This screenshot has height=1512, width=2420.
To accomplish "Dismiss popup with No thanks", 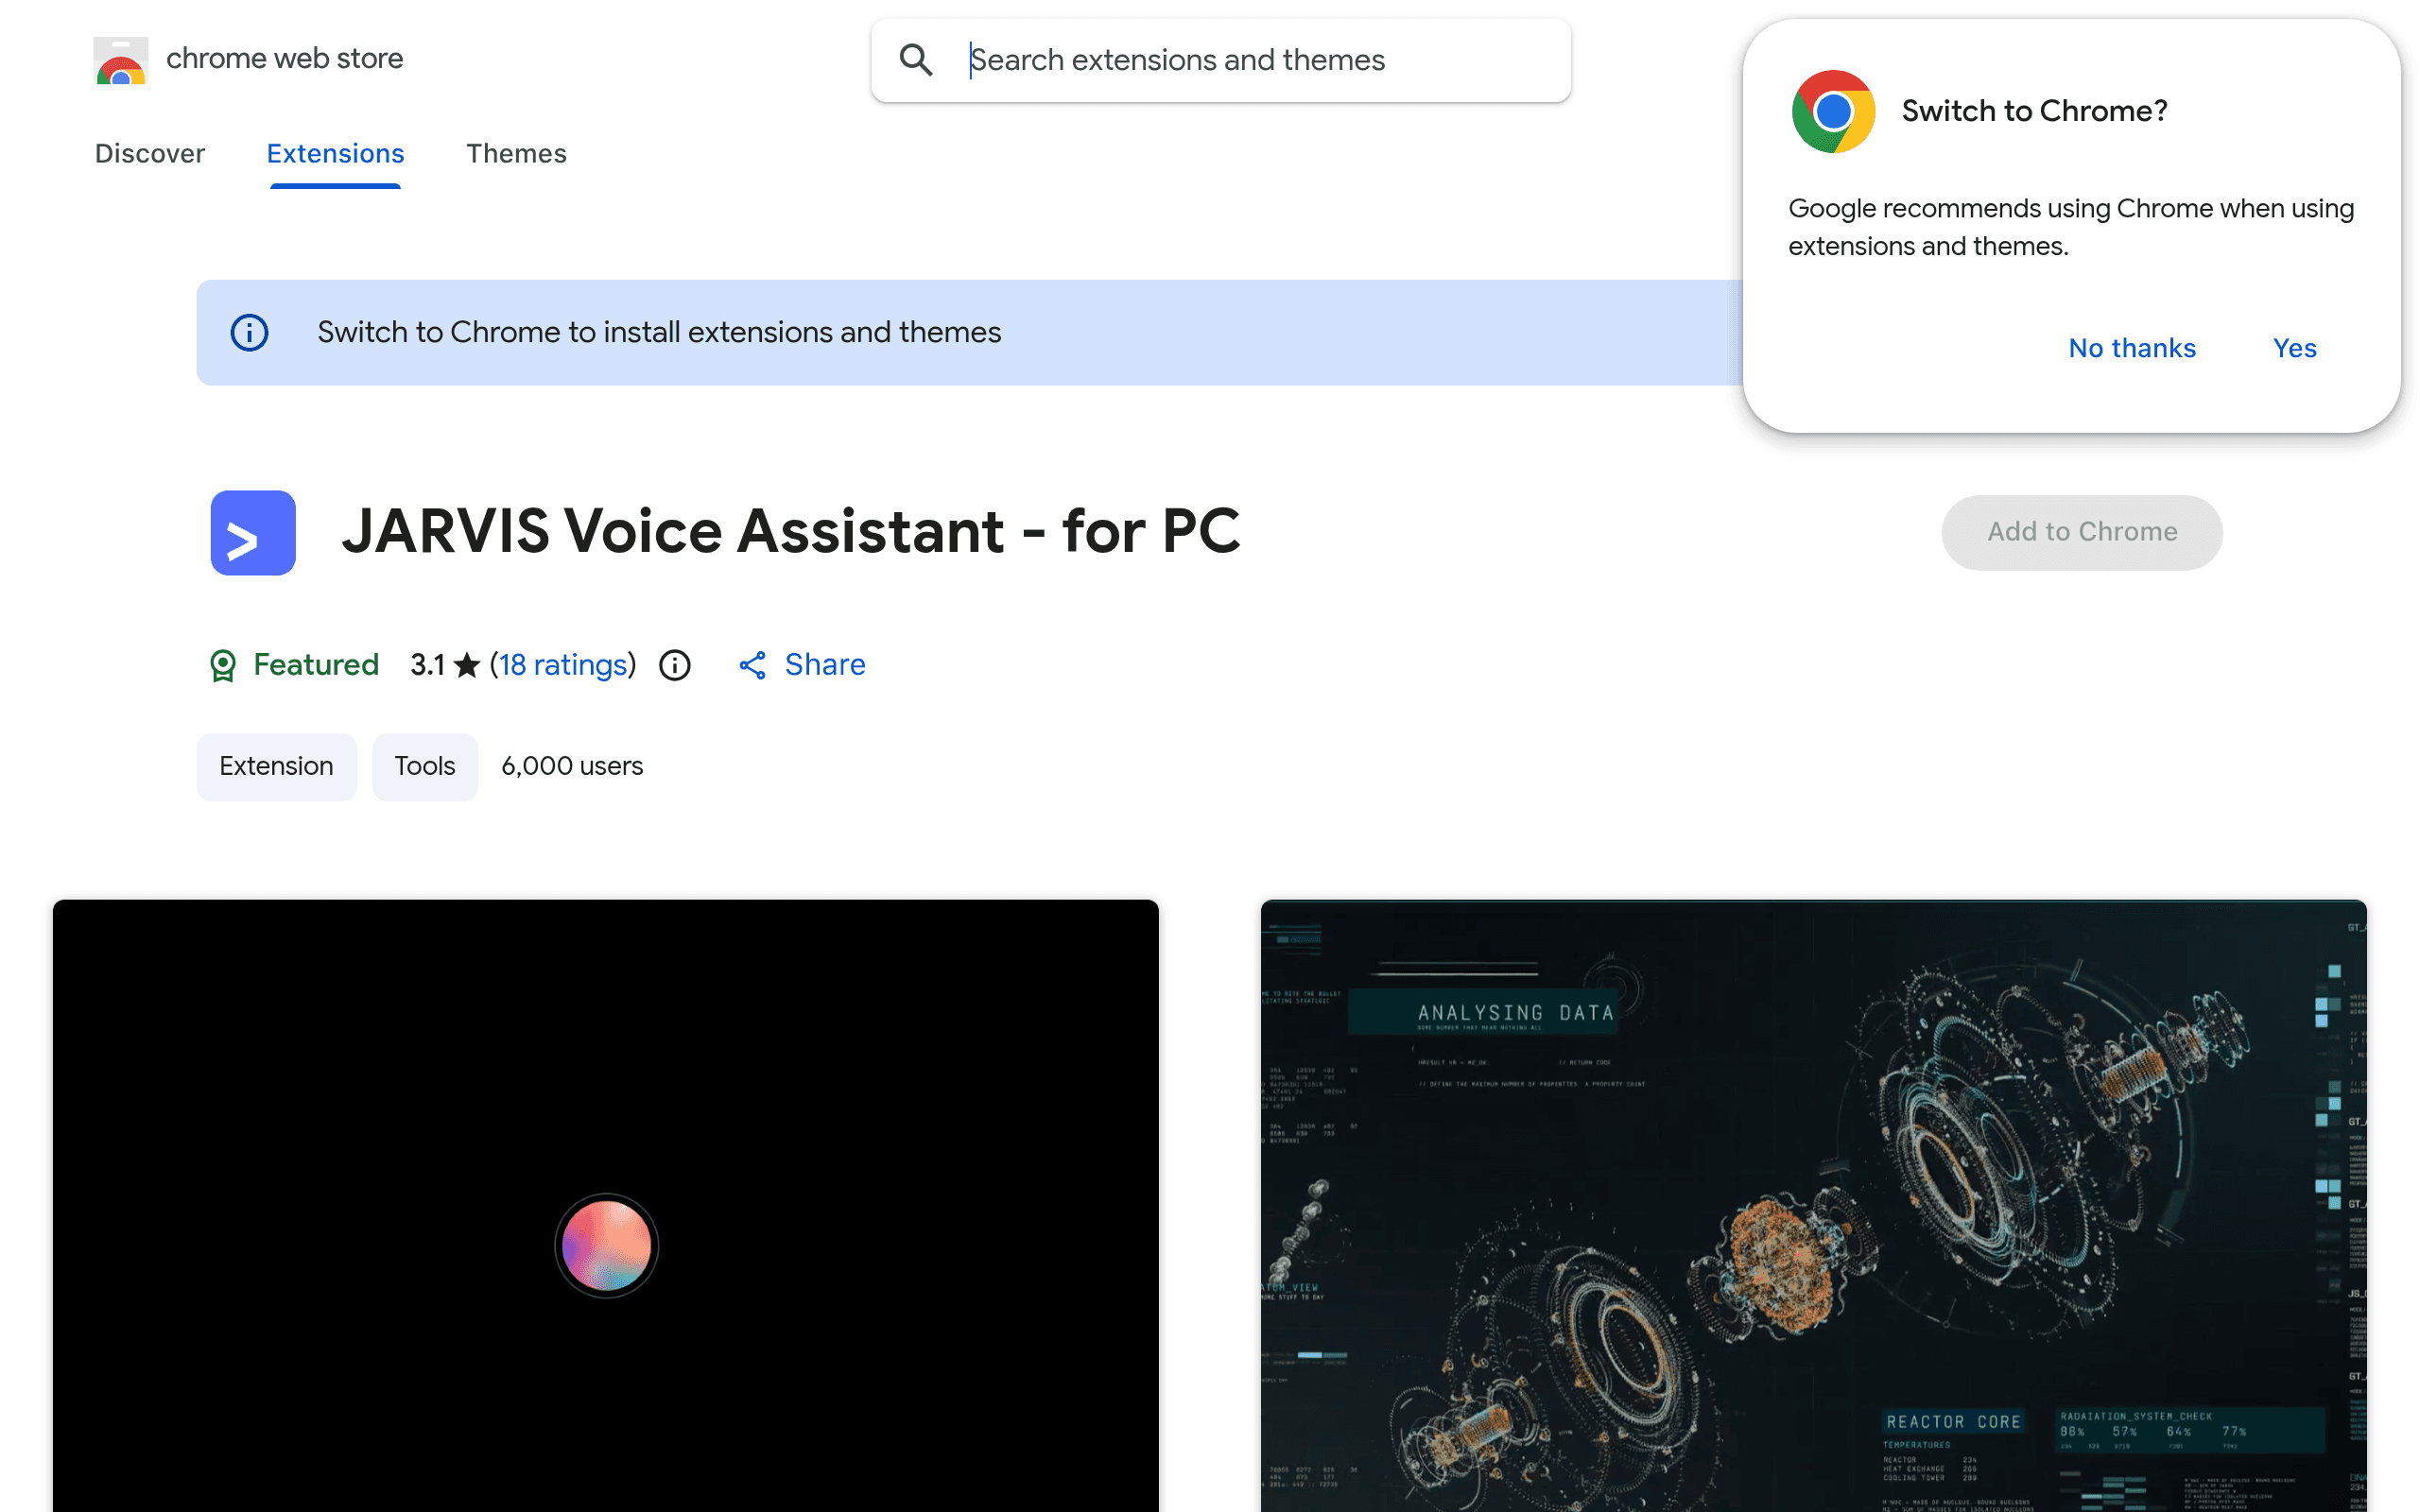I will [2132, 348].
